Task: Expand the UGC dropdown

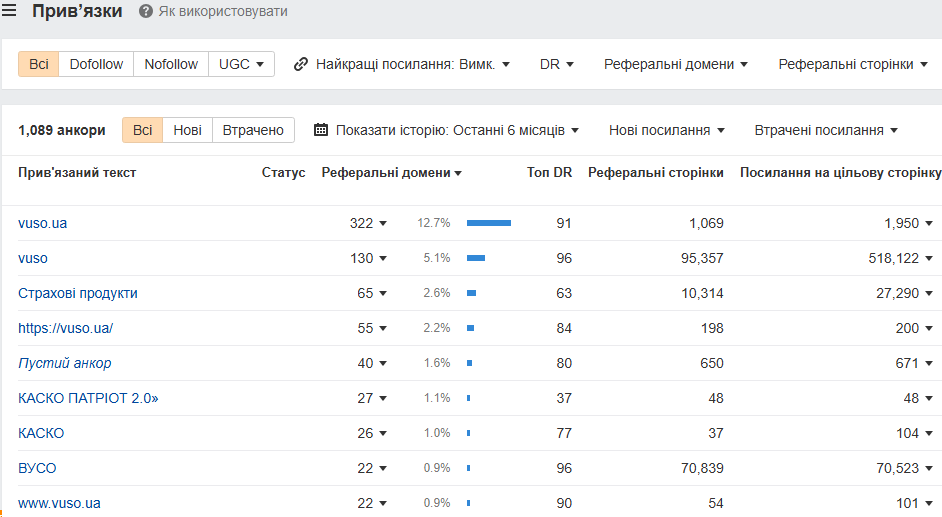Action: (241, 64)
